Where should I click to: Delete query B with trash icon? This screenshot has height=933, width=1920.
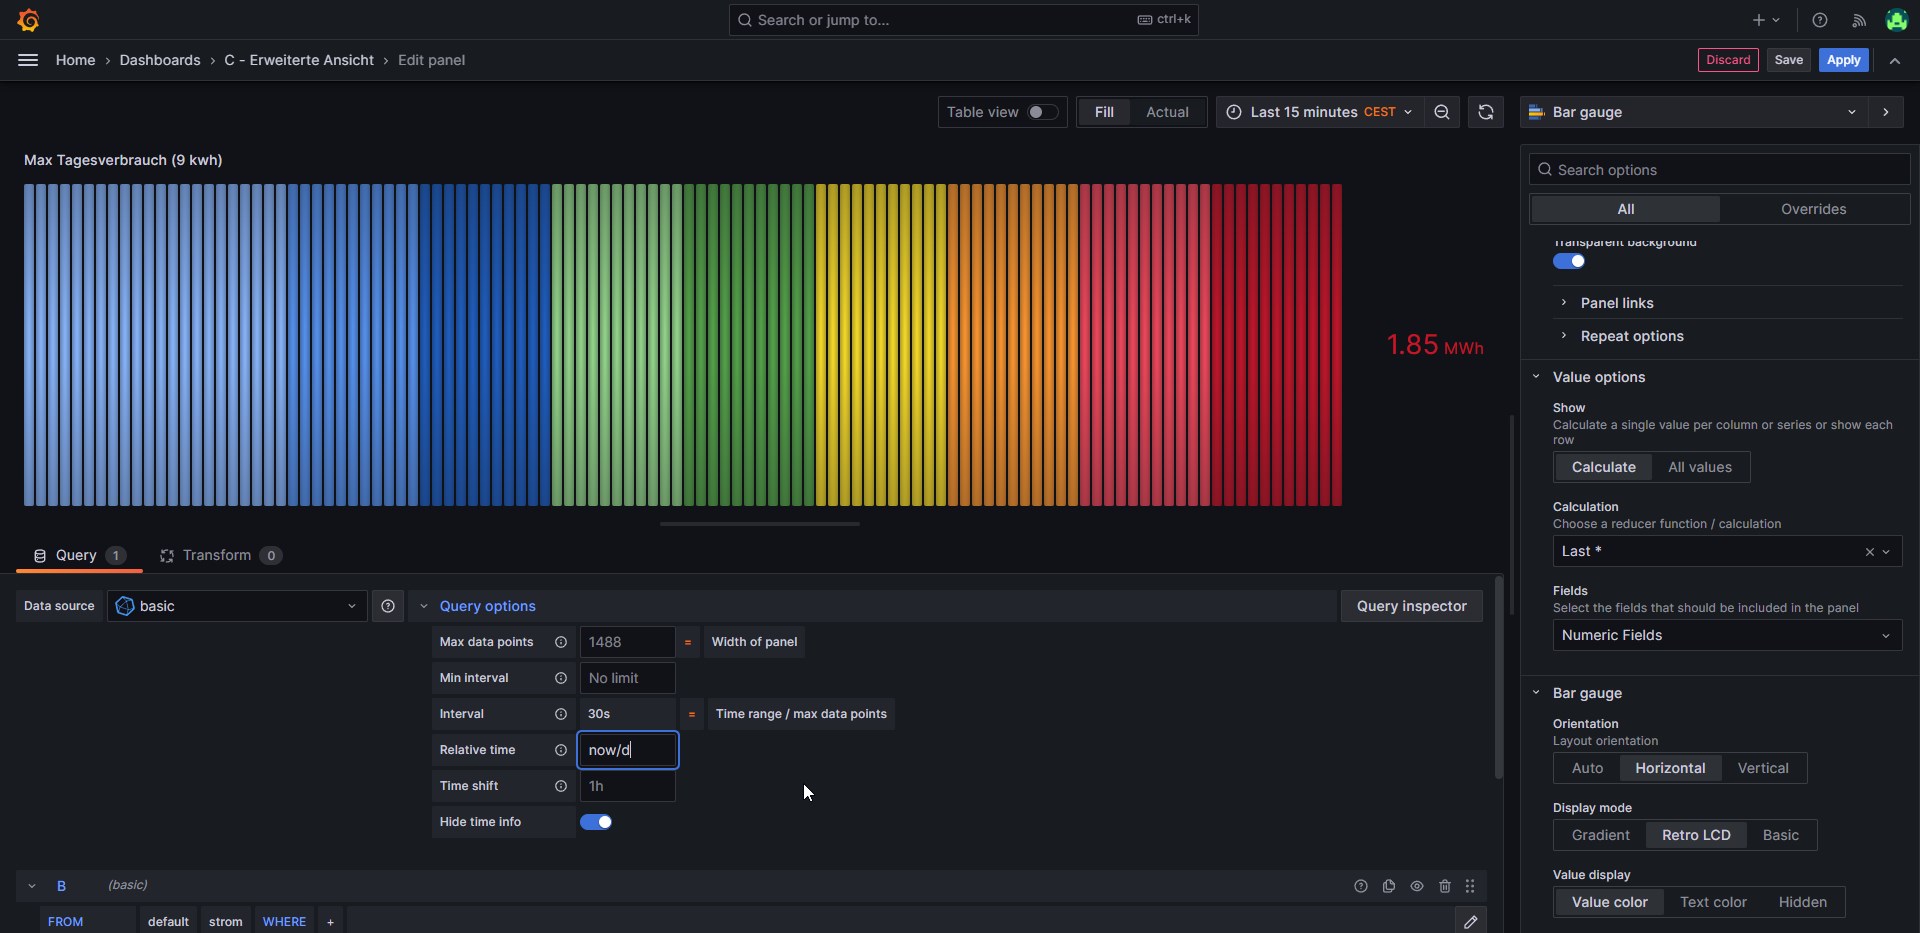1445,886
